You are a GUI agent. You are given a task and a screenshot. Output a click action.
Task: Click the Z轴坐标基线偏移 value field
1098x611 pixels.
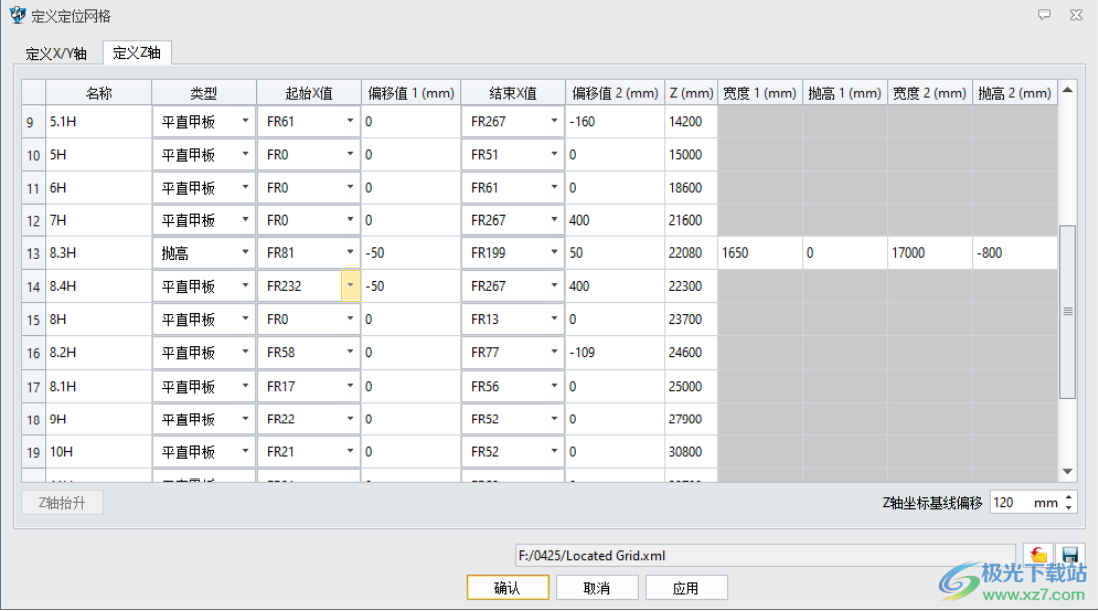click(x=1025, y=503)
